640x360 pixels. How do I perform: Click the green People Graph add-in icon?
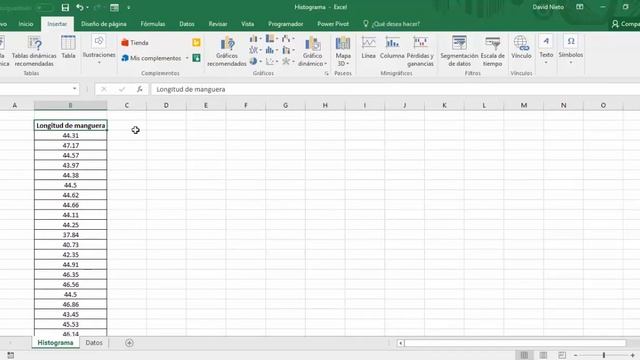(x=196, y=58)
